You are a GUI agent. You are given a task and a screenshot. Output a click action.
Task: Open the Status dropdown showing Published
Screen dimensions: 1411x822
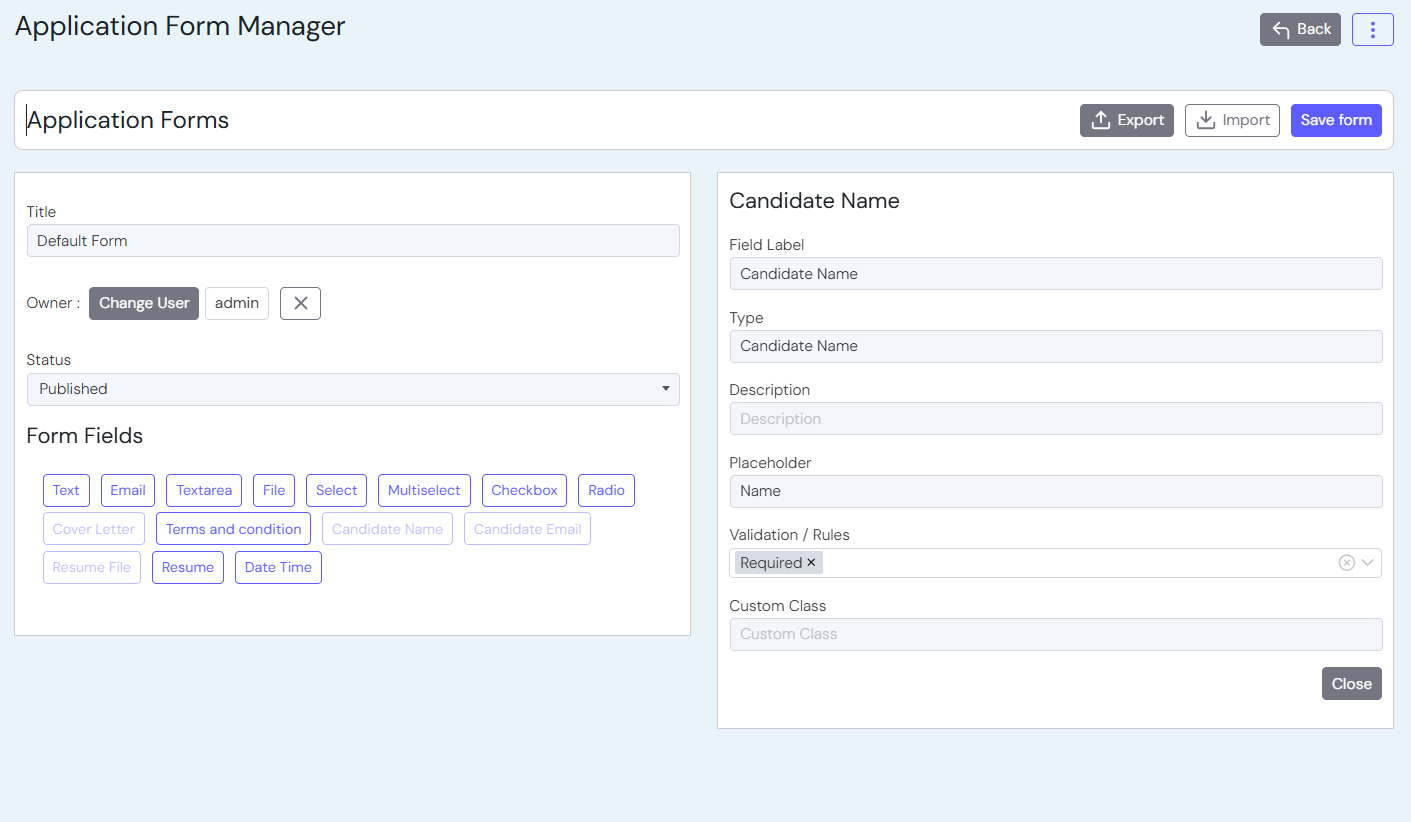tap(353, 389)
